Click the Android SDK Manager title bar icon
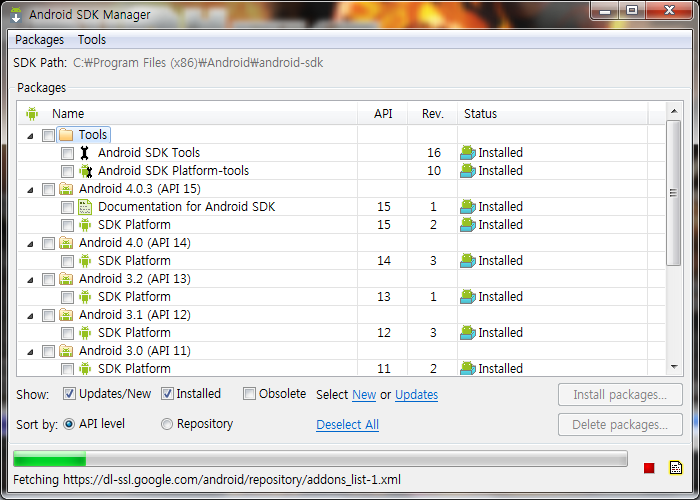The image size is (700, 500). 16,14
